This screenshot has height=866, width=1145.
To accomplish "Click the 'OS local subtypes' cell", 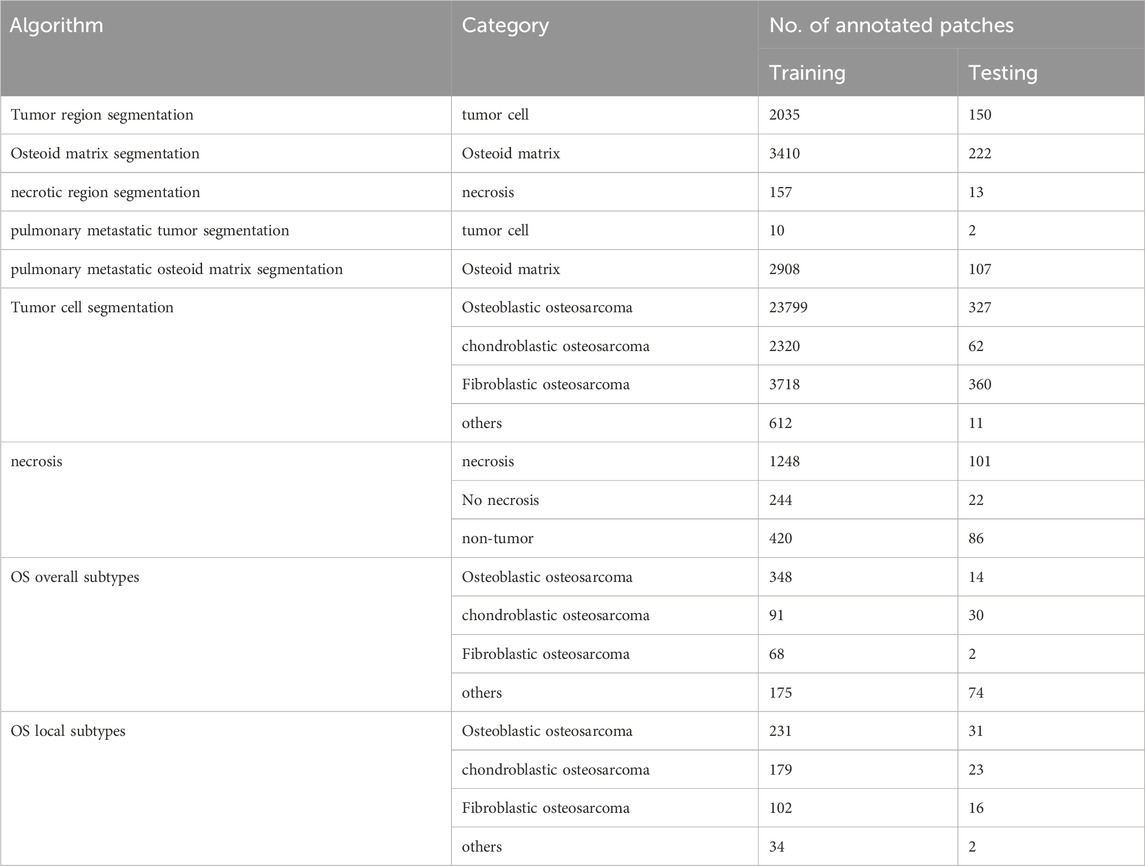I will 68,731.
